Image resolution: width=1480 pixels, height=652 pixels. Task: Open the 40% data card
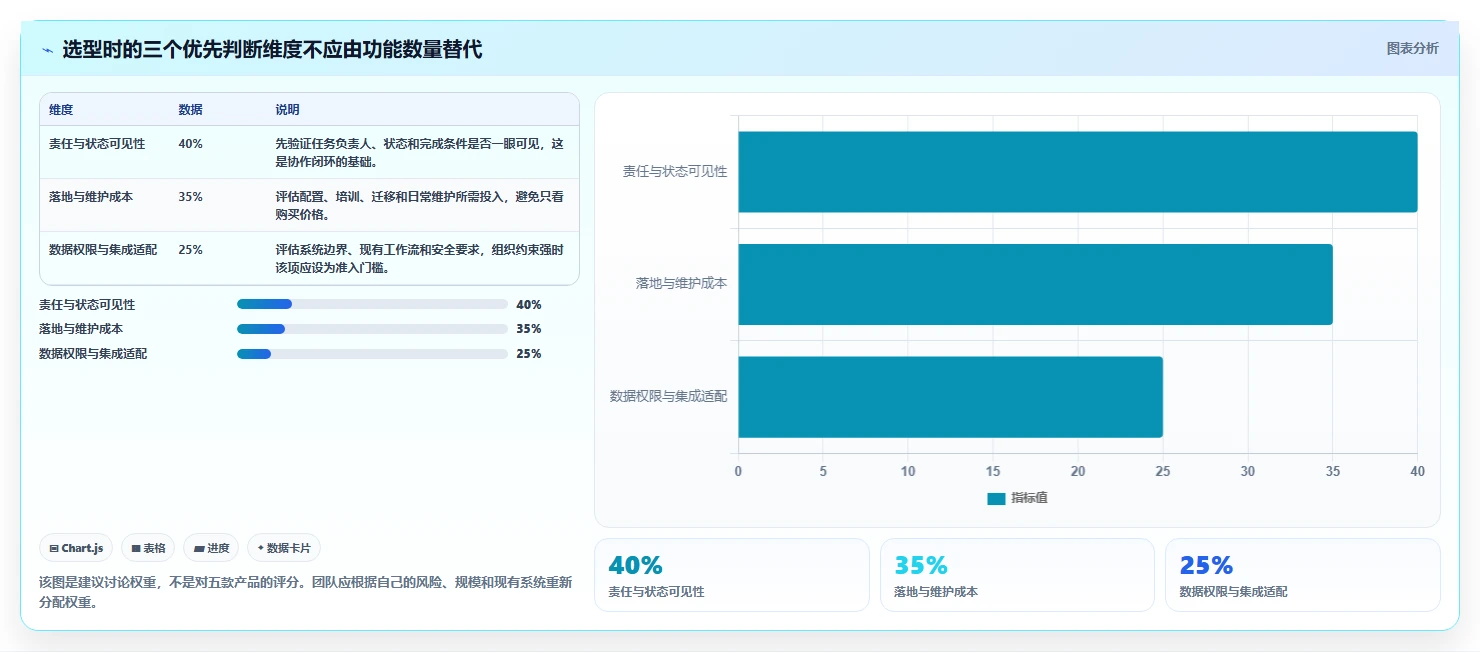coord(731,575)
